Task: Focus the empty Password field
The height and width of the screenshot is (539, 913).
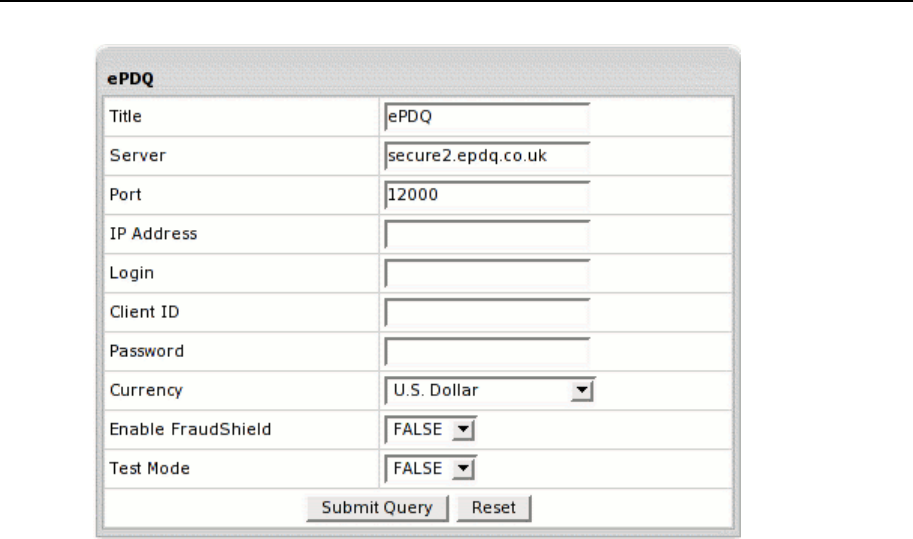Action: point(487,351)
